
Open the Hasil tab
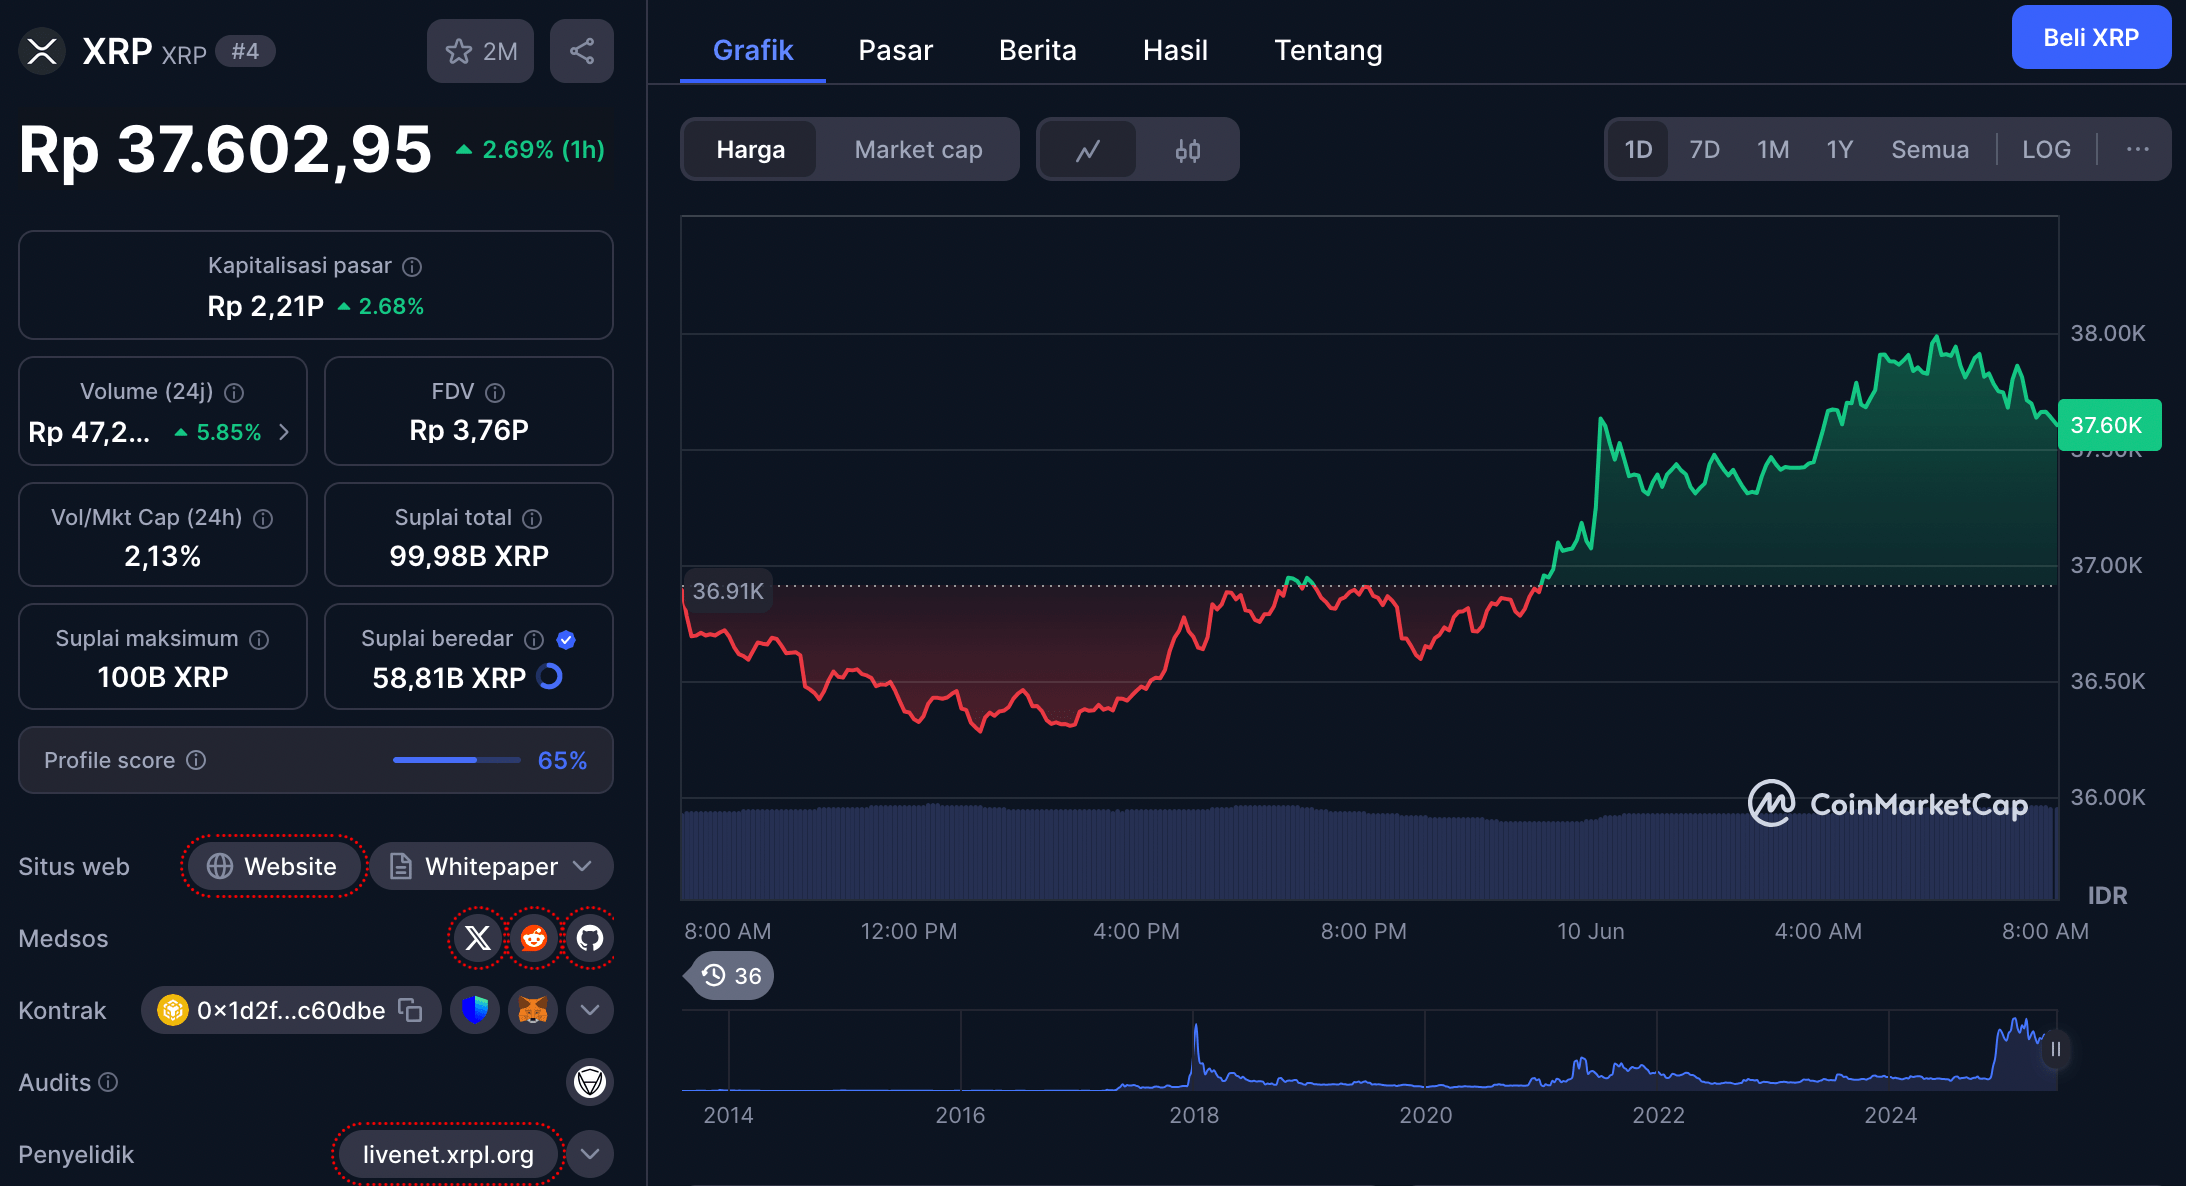1175,50
